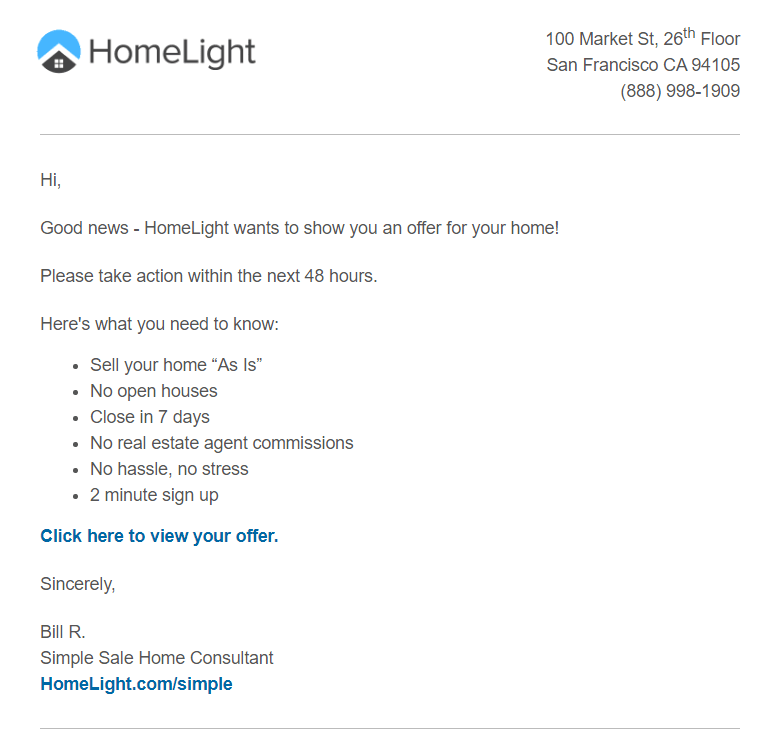Screen dimensions: 778x745
Task: Click the 'No hassle, no stress' bullet
Action: click(169, 469)
